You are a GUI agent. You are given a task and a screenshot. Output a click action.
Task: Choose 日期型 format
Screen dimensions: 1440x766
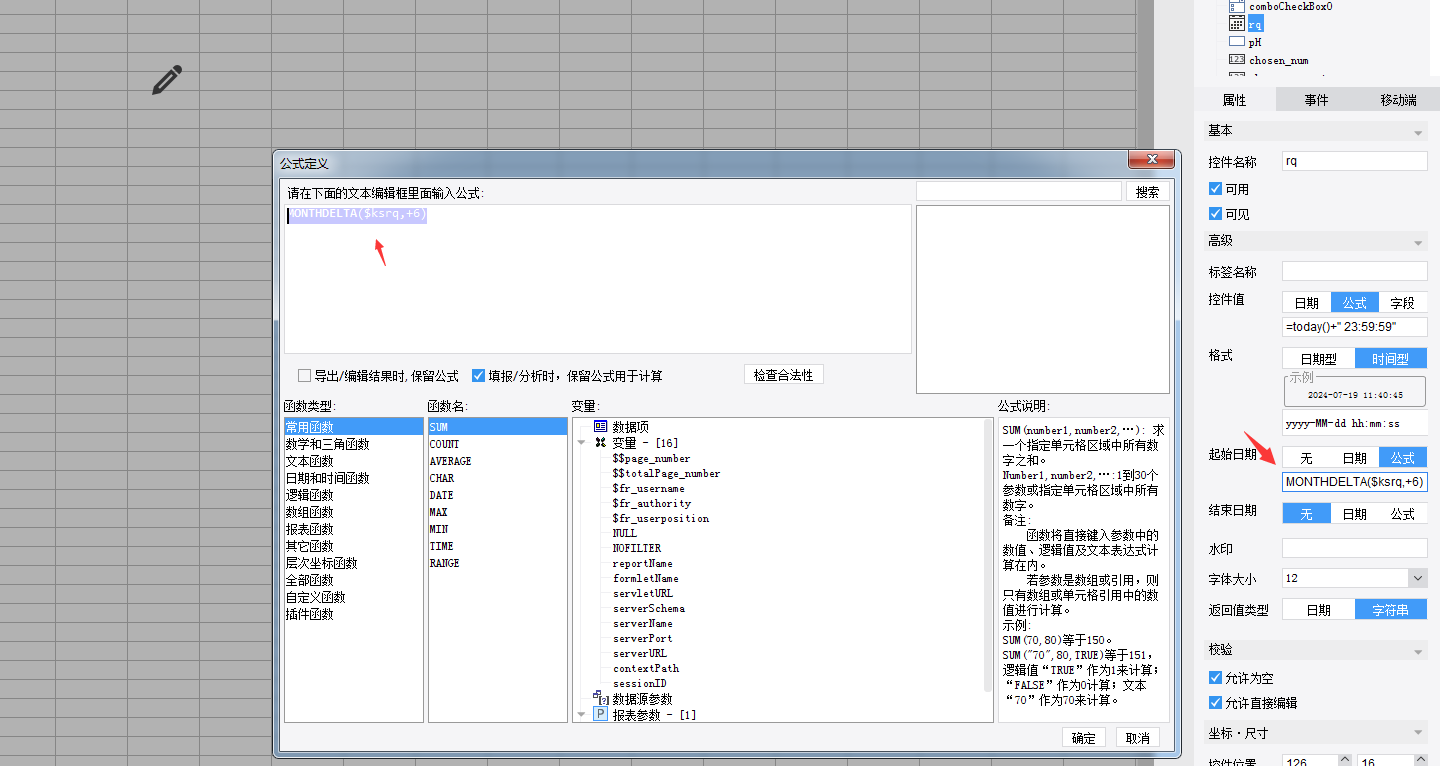1319,358
